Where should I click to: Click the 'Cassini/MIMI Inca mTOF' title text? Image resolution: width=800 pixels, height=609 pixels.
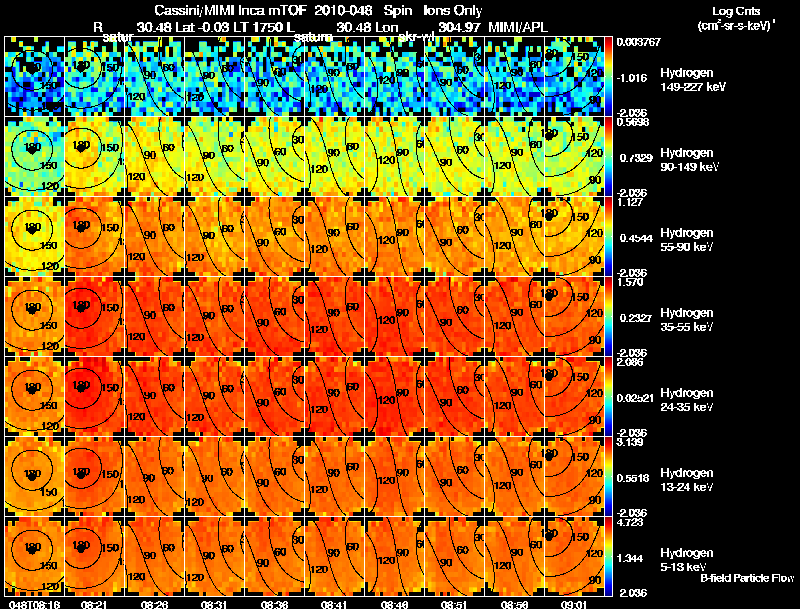pos(230,11)
